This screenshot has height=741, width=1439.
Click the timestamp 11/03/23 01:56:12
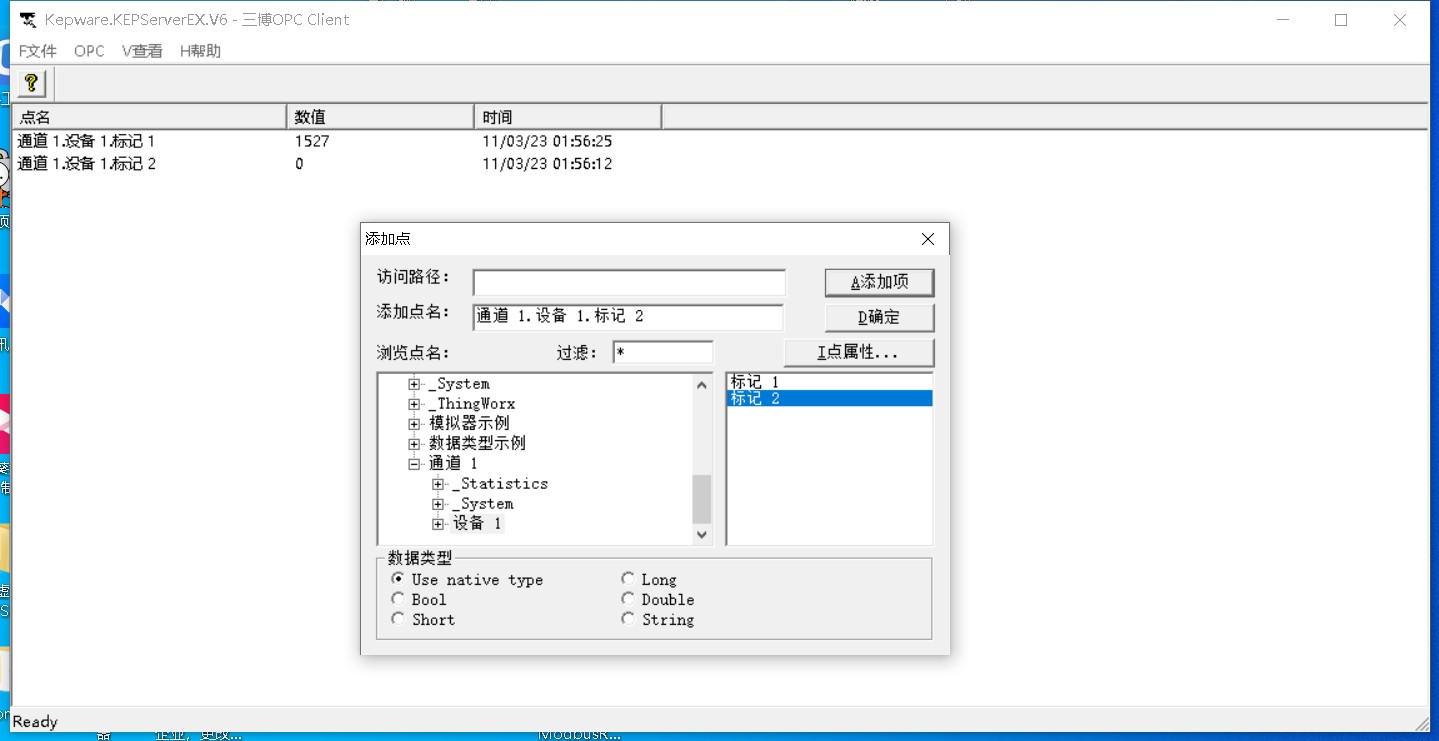pyautogui.click(x=547, y=164)
